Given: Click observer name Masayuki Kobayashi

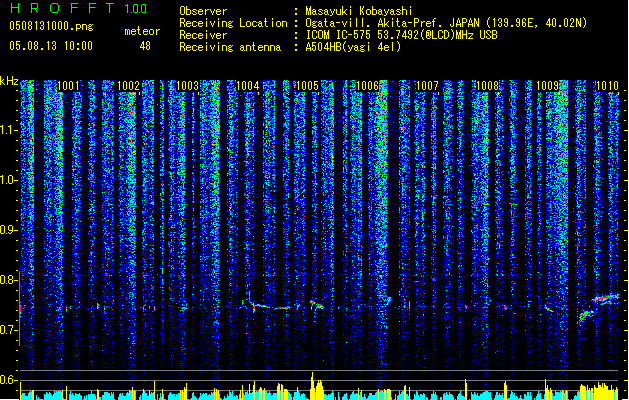Looking at the screenshot, I should click(x=359, y=11).
